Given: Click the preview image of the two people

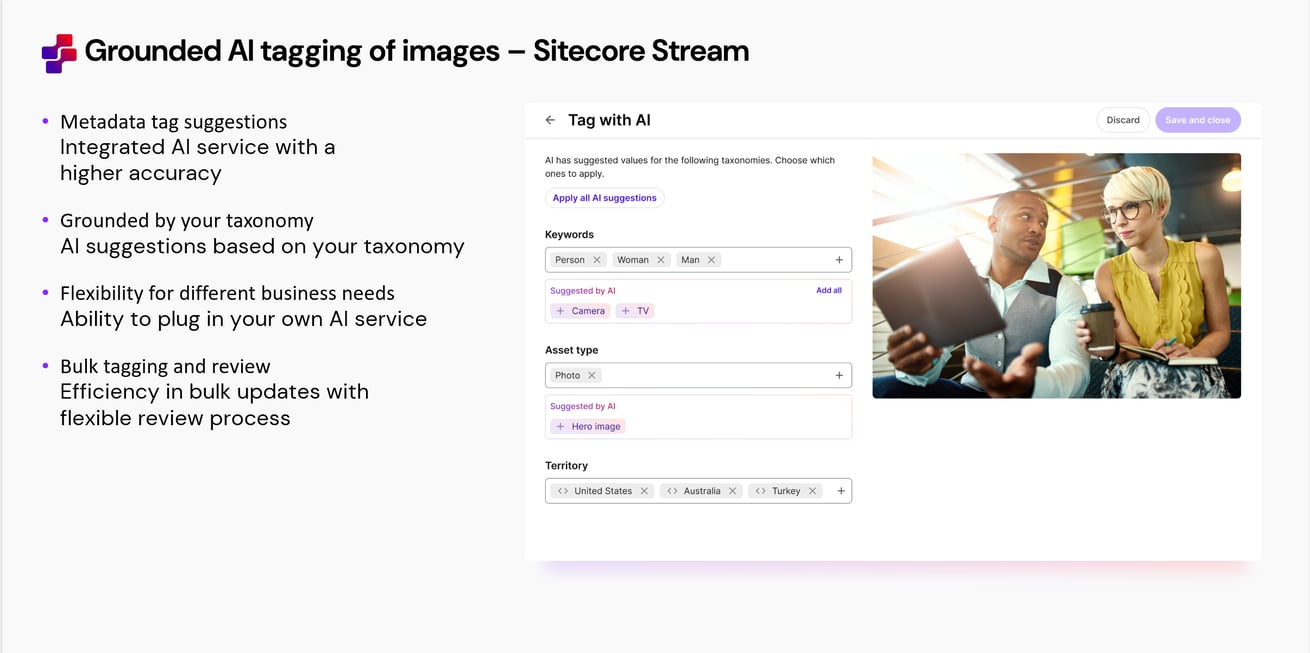Looking at the screenshot, I should [x=1056, y=275].
